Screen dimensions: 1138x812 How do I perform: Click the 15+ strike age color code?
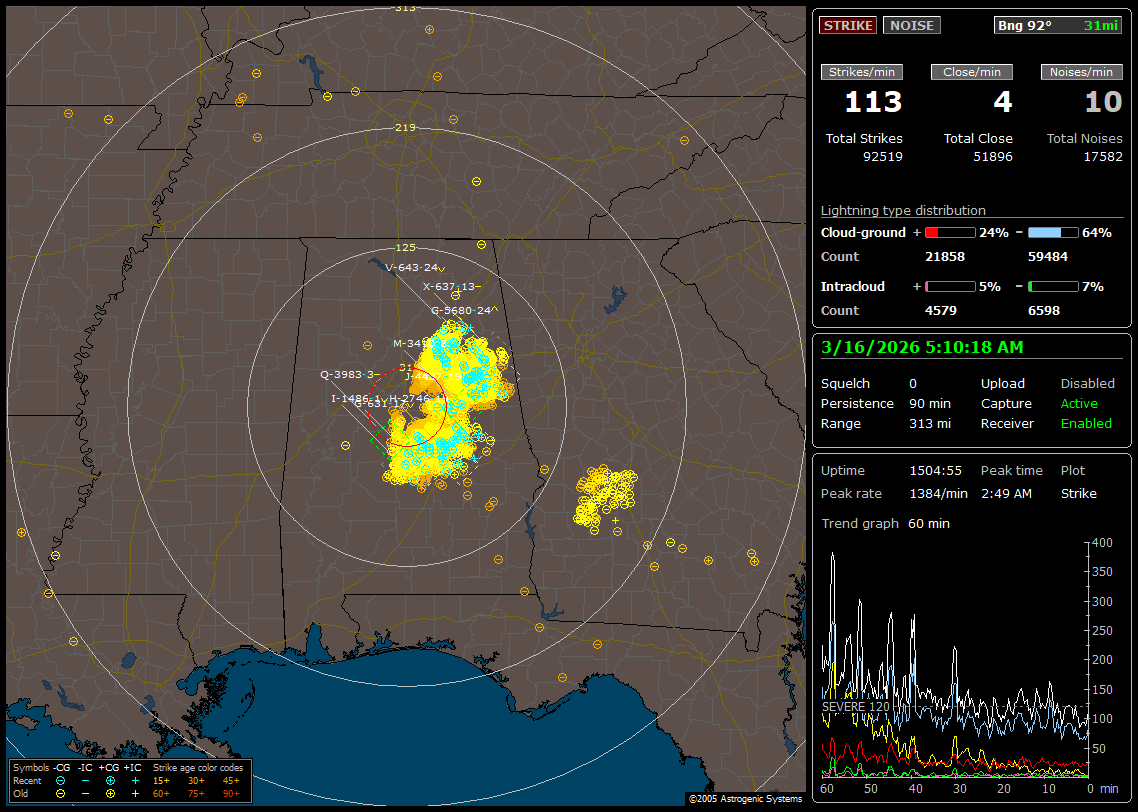click(x=161, y=780)
